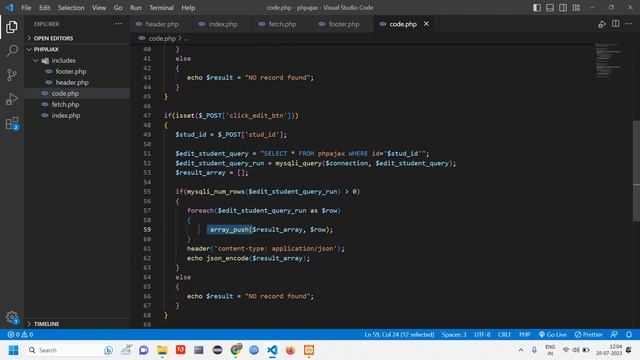The image size is (640, 360).
Task: Open the Edit menu
Action: tap(44, 8)
